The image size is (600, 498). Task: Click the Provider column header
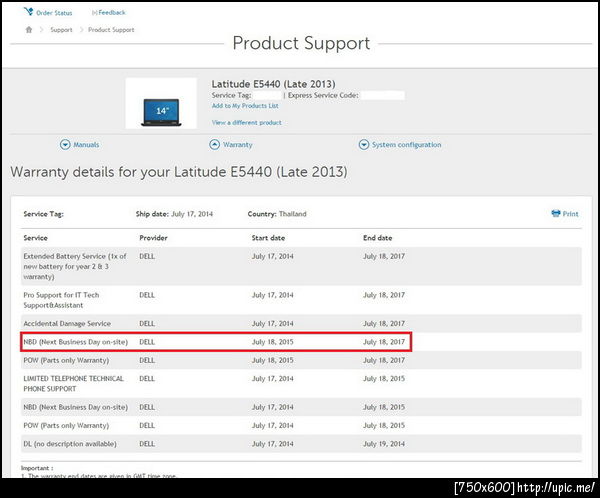pyautogui.click(x=153, y=238)
